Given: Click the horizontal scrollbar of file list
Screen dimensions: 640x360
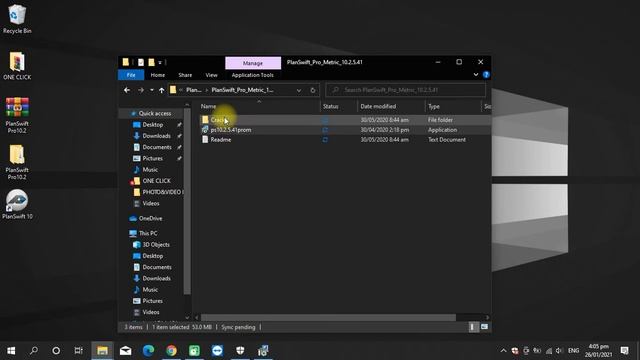Looking at the screenshot, I should coord(328,317).
